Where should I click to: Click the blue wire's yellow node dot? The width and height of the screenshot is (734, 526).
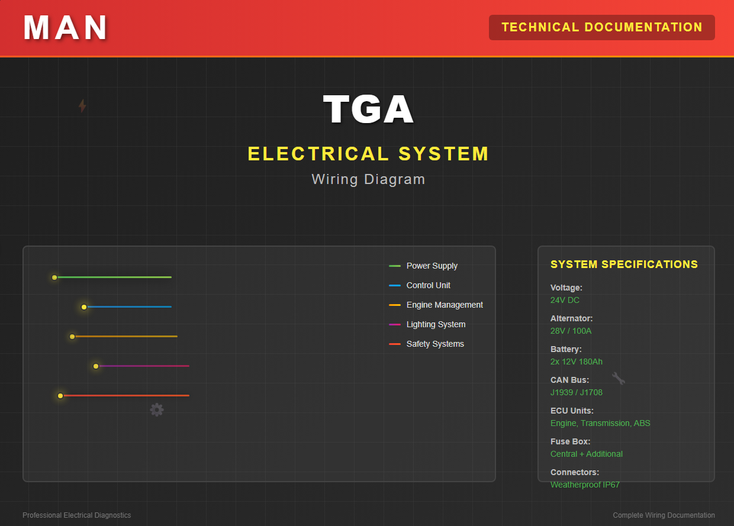[84, 307]
